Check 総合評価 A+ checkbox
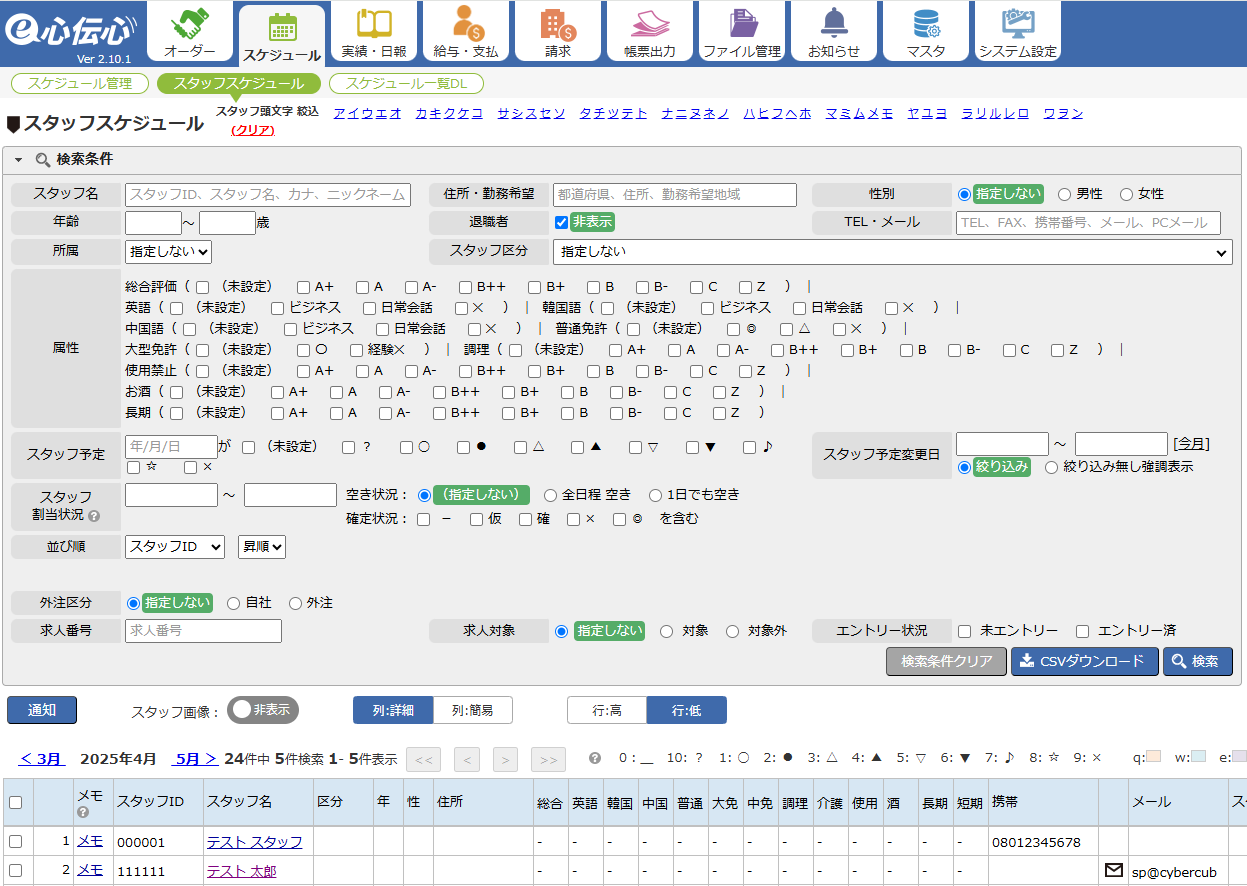 (304, 287)
